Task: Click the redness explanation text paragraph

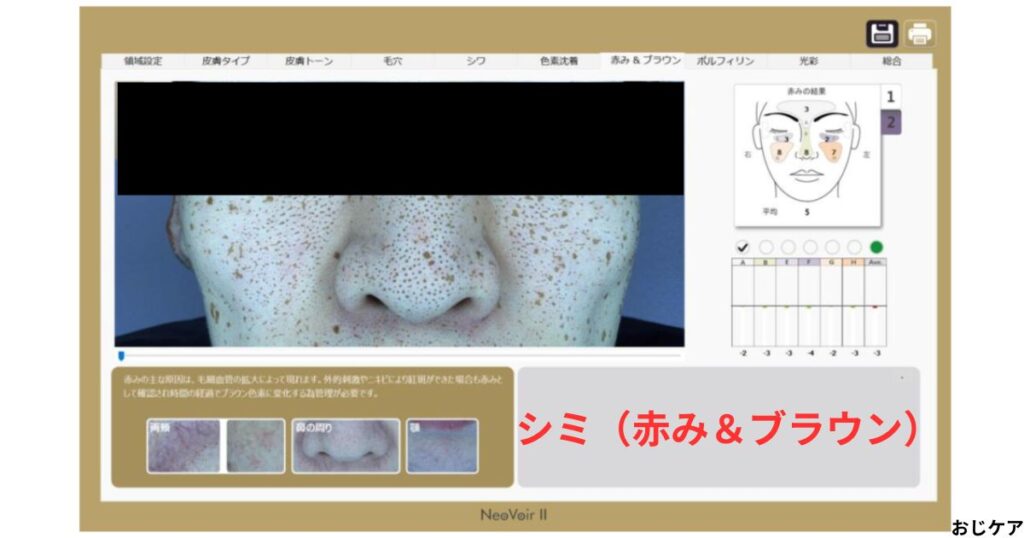Action: click(313, 386)
